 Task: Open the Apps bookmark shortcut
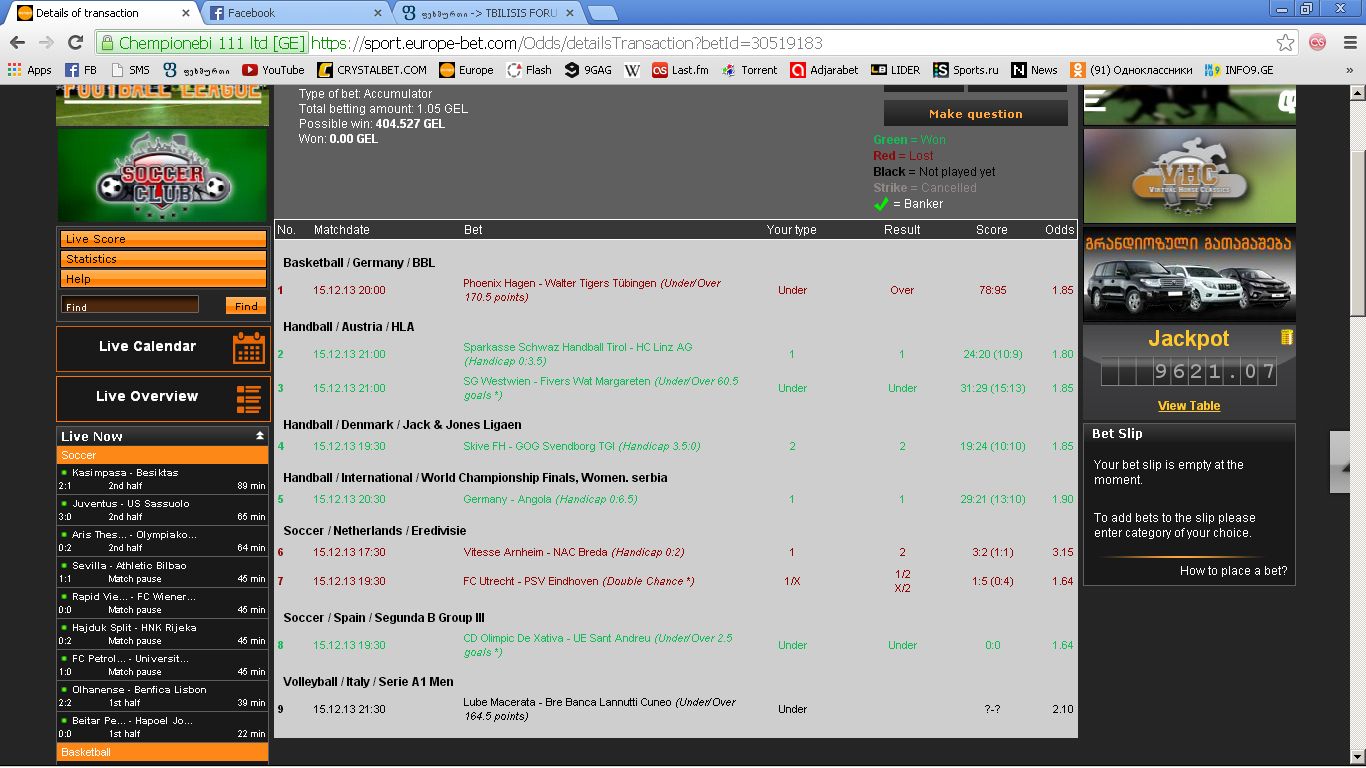click(30, 70)
